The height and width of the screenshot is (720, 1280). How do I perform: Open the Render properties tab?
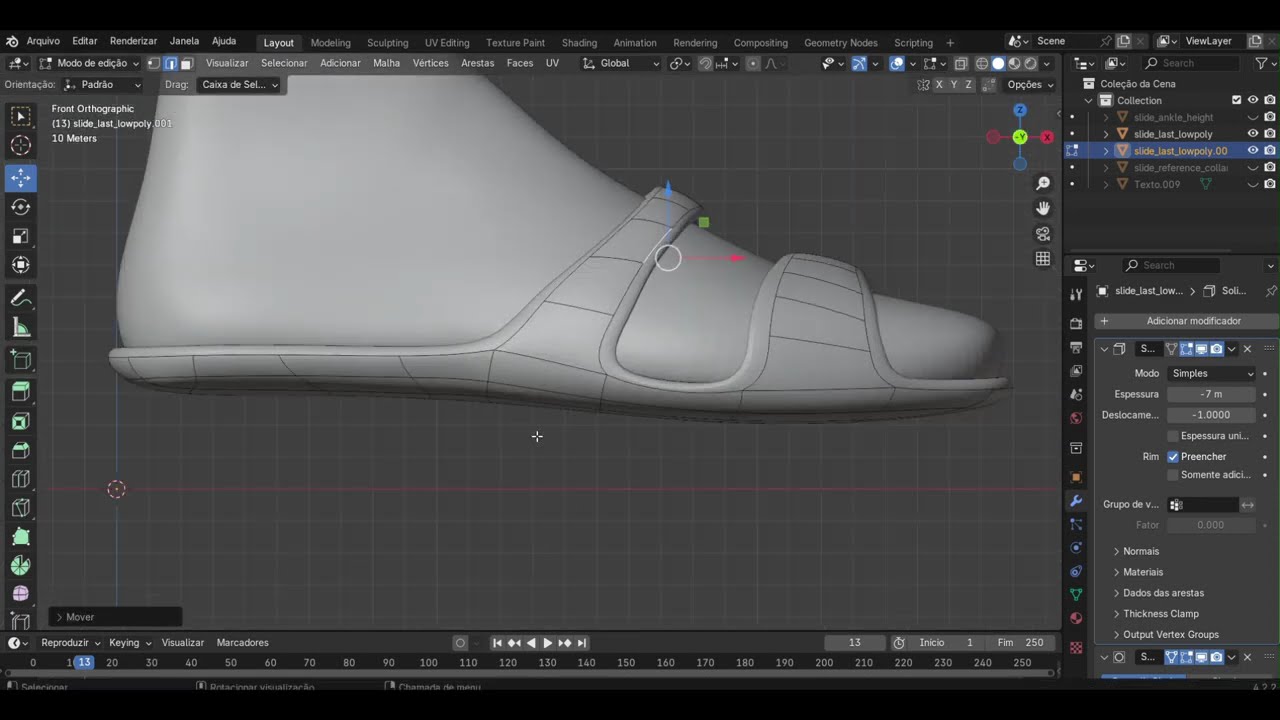tap(1076, 323)
